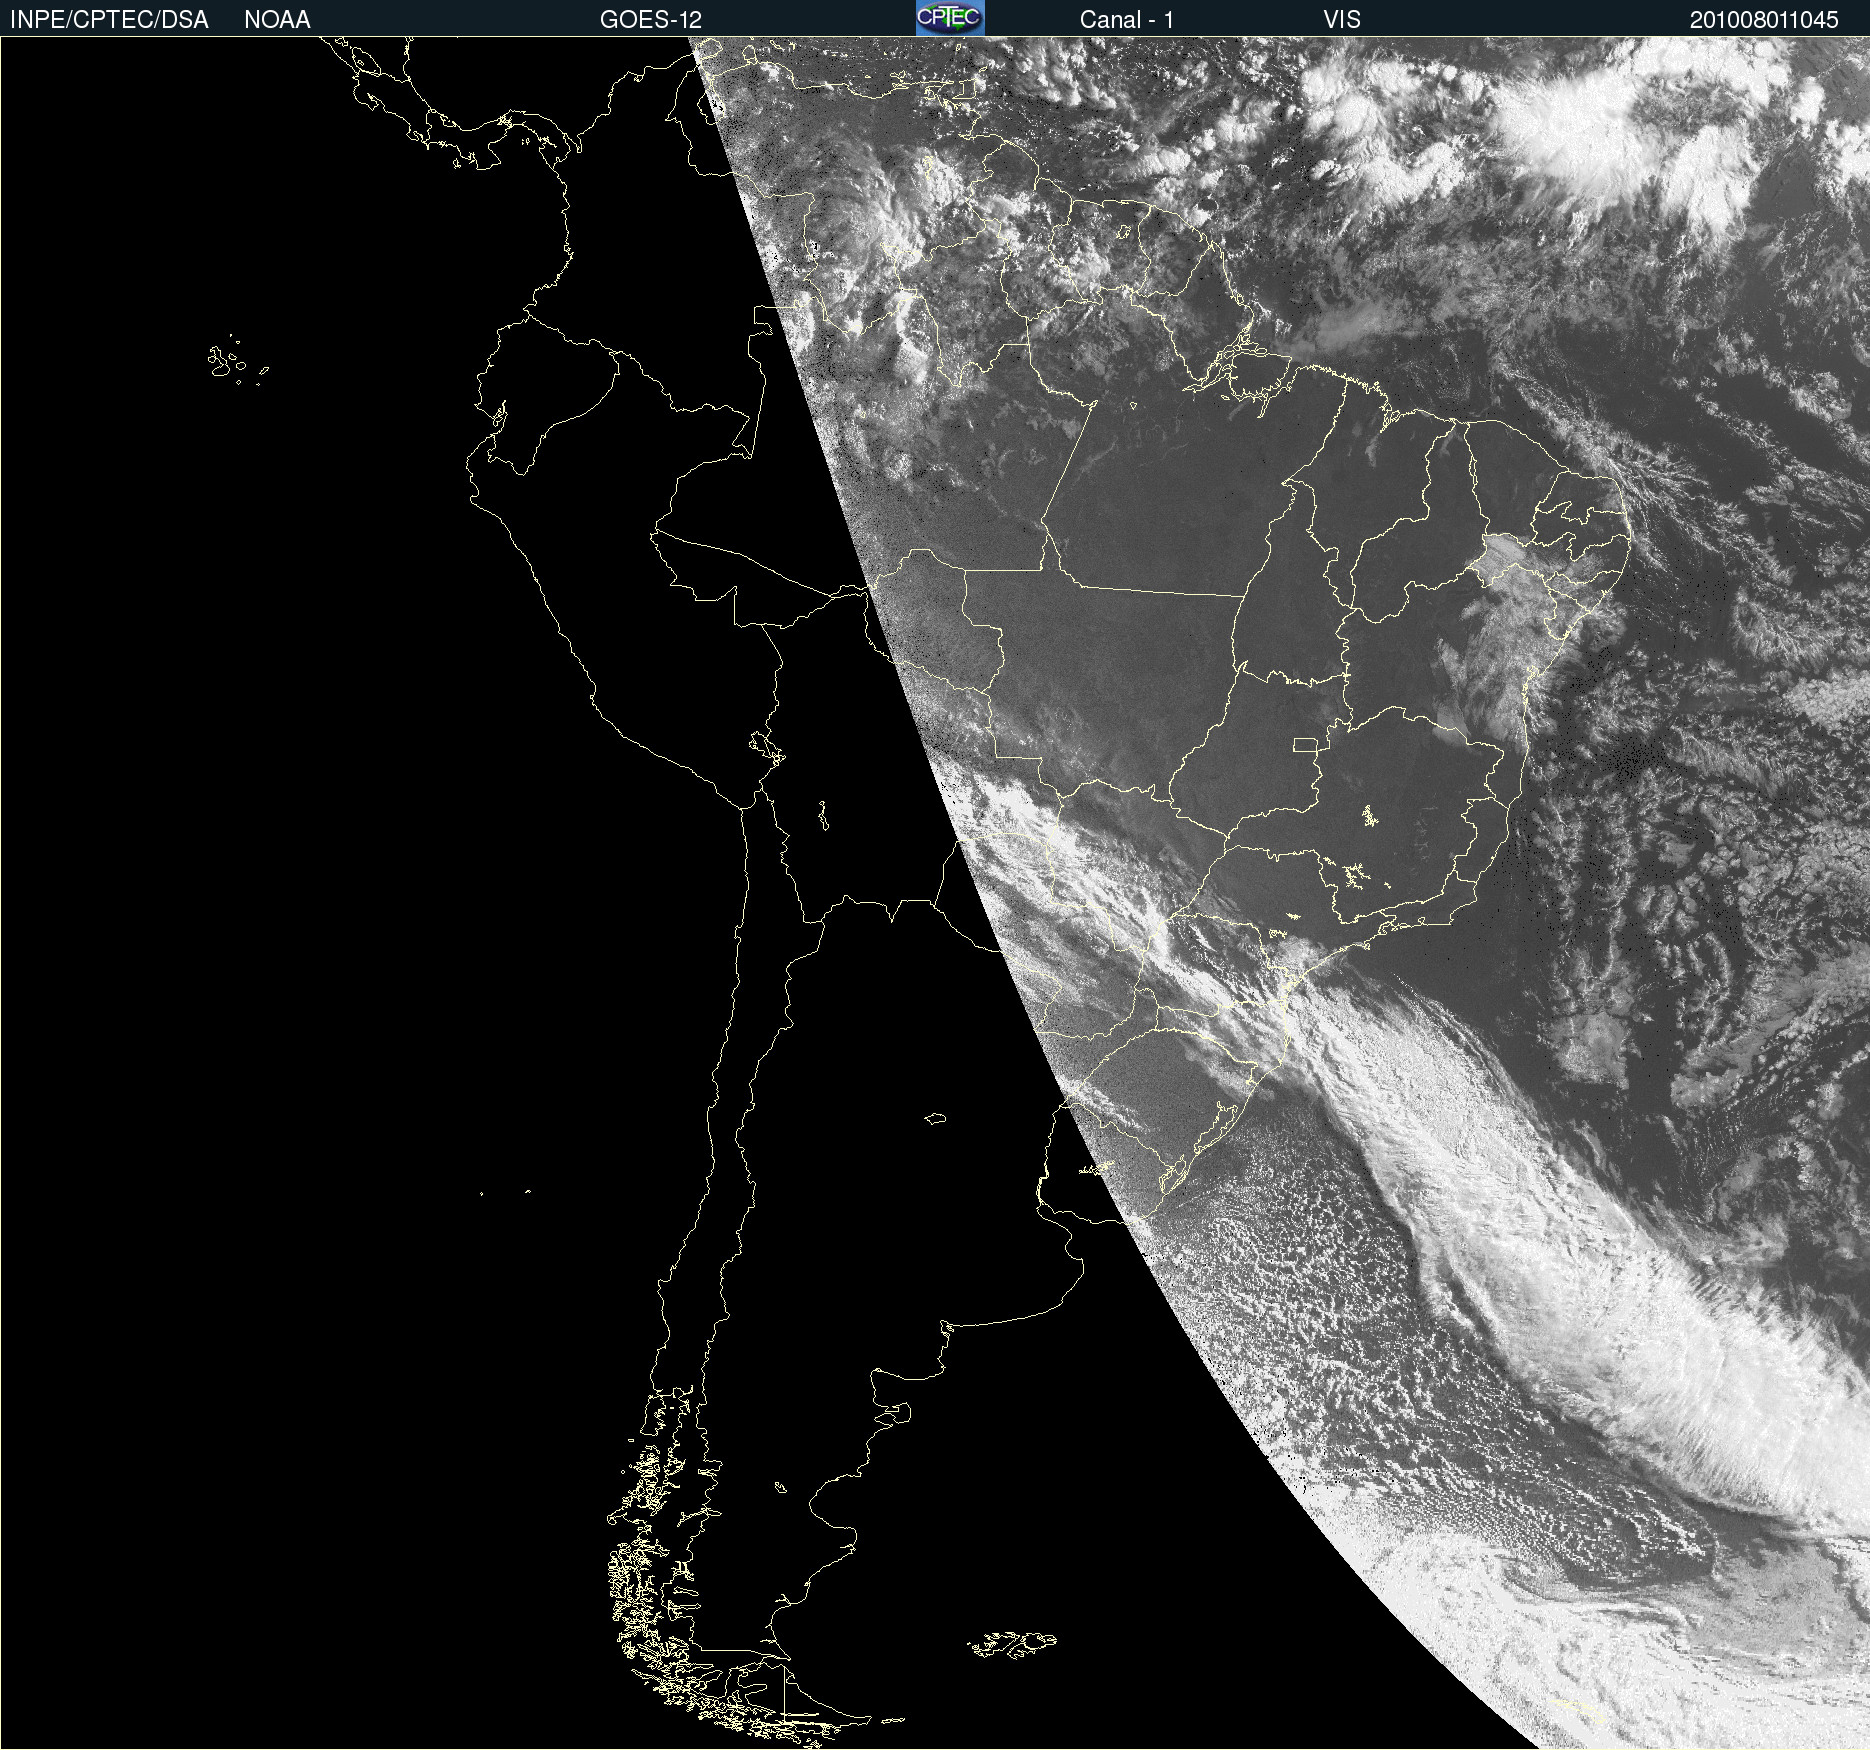Click the NOAA label in the header
Viewport: 1870px width, 1750px height.
point(277,20)
